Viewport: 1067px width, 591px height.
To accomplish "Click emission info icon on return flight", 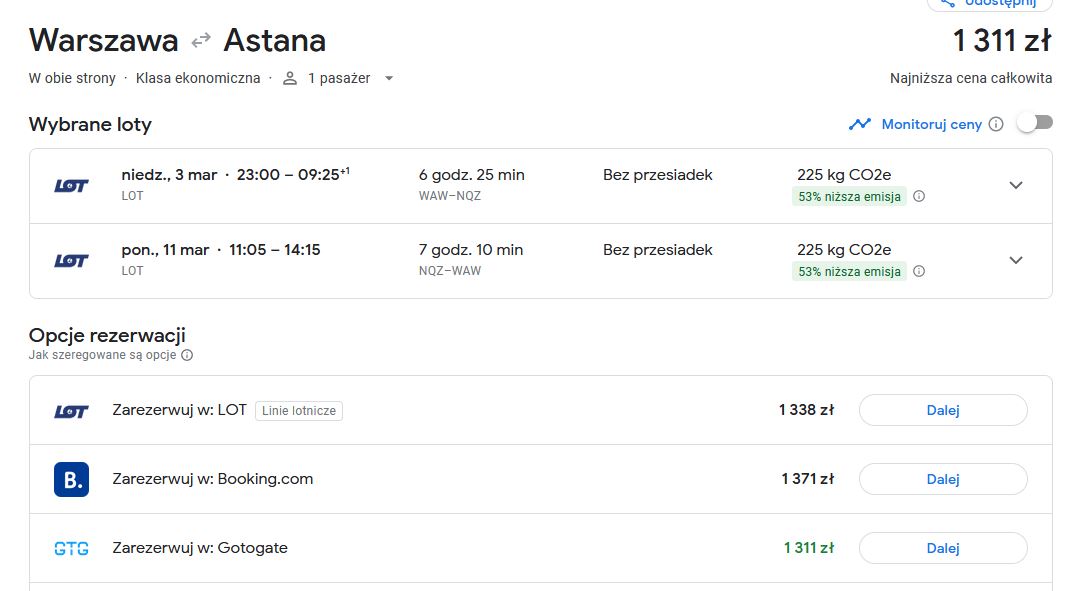I will pyautogui.click(x=919, y=271).
